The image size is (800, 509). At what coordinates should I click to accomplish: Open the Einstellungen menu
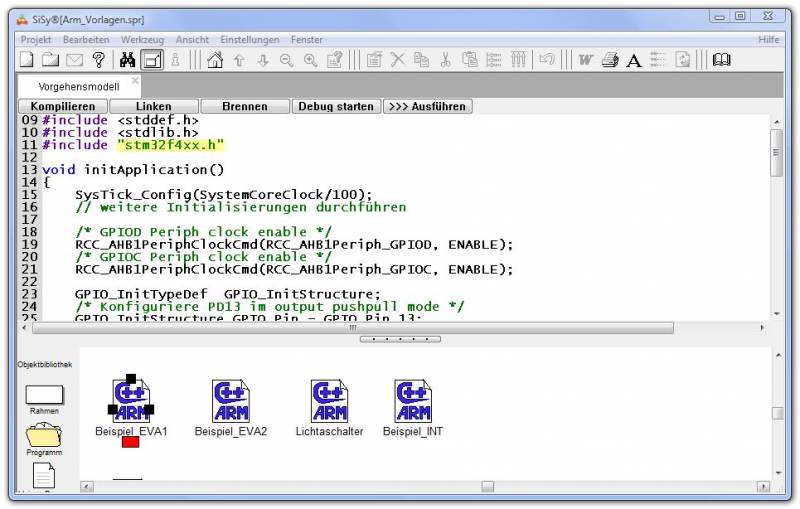point(249,39)
